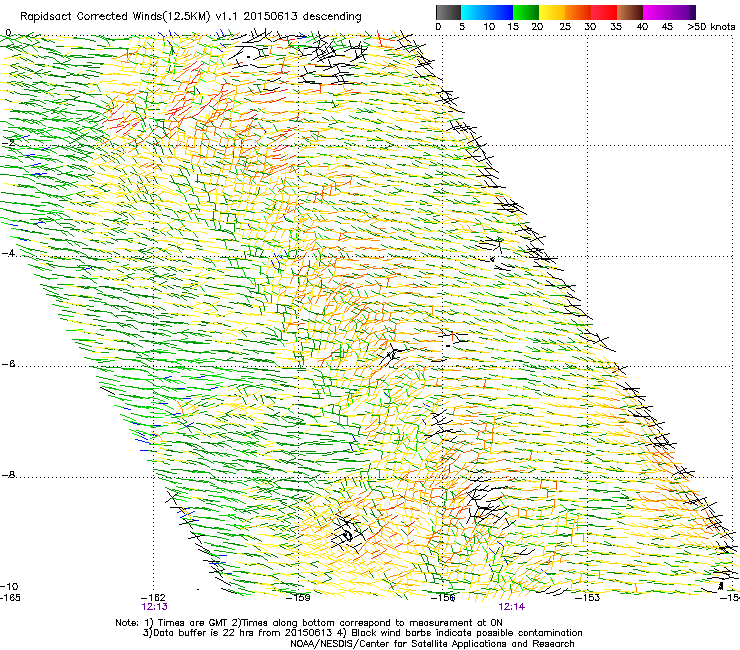
Task: Click the purple time marker '12:13'
Action: (154, 607)
